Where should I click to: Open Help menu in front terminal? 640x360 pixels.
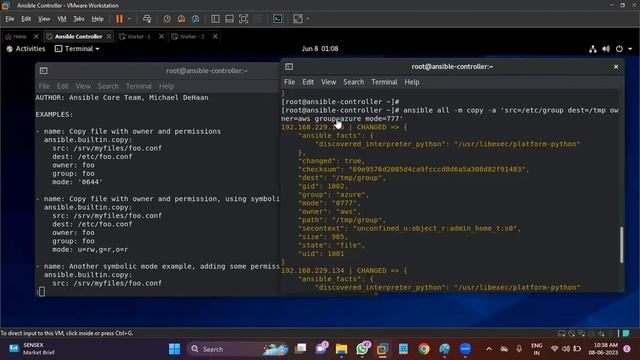tap(412, 82)
